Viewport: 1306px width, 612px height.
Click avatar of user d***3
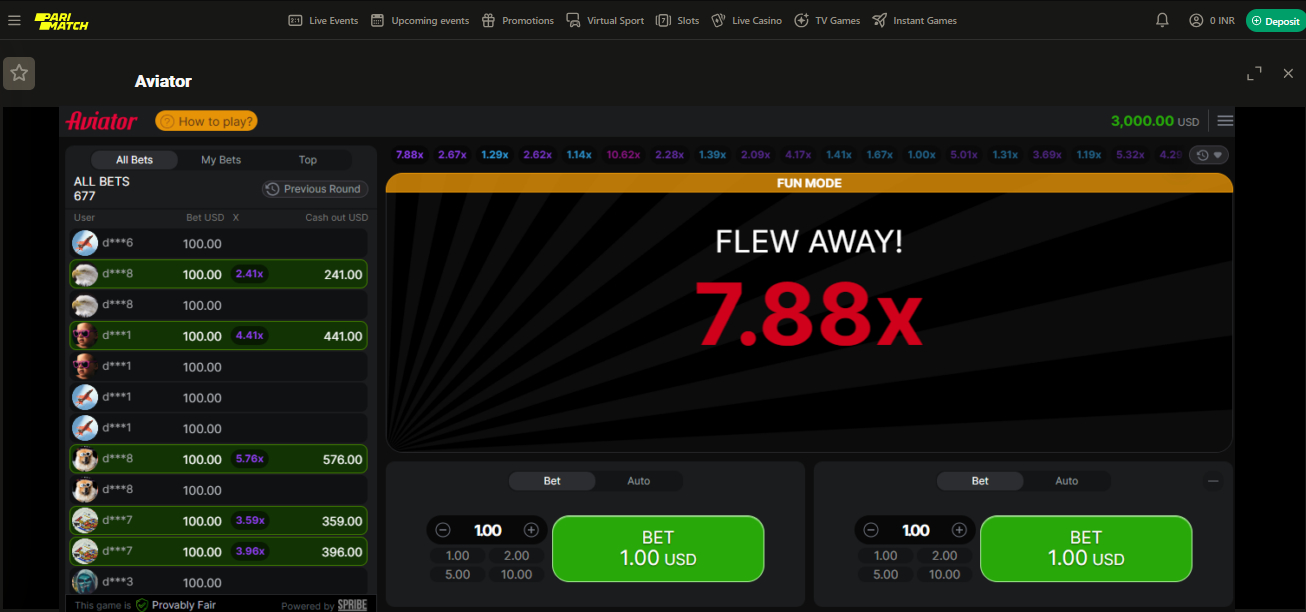[85, 582]
